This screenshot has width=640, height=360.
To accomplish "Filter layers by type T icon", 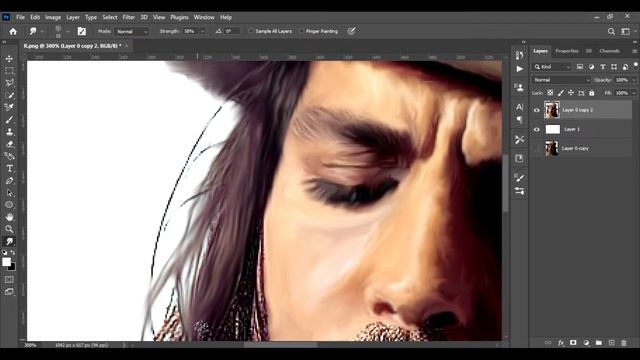I will (x=602, y=67).
